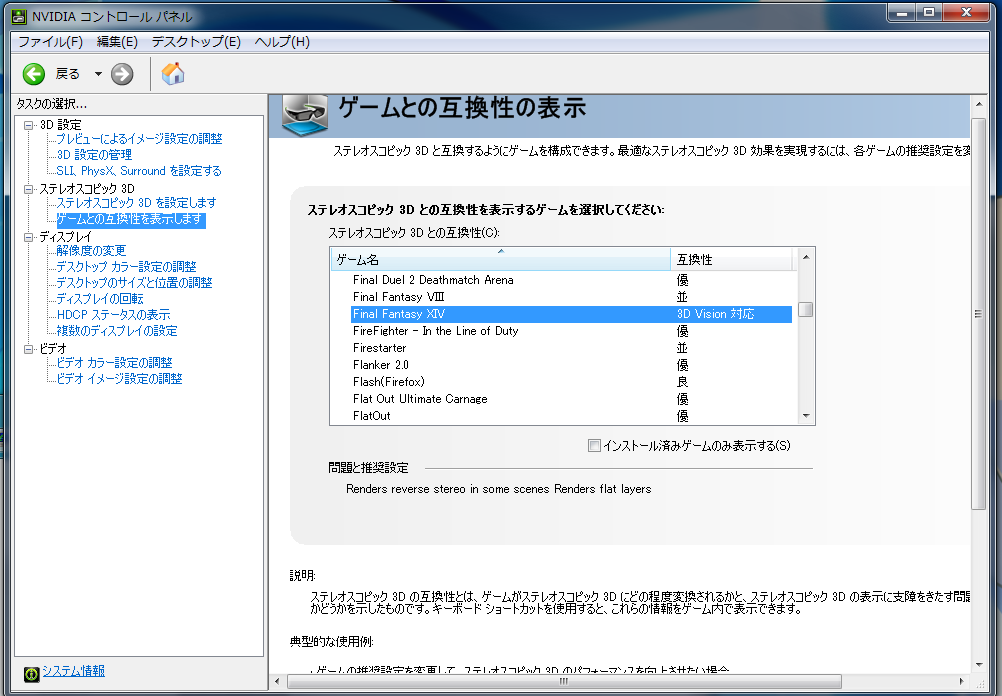
Task: Sort by ゲーム名 column header
Action: pyautogui.click(x=501, y=259)
